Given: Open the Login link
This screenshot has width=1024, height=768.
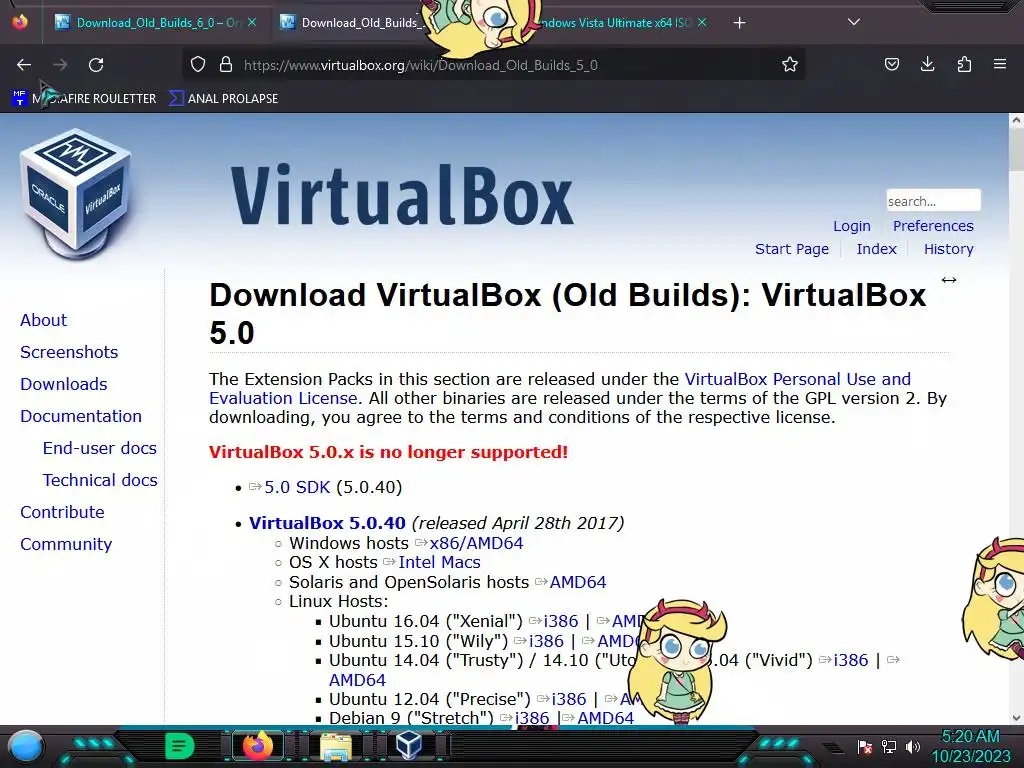Looking at the screenshot, I should [x=852, y=226].
